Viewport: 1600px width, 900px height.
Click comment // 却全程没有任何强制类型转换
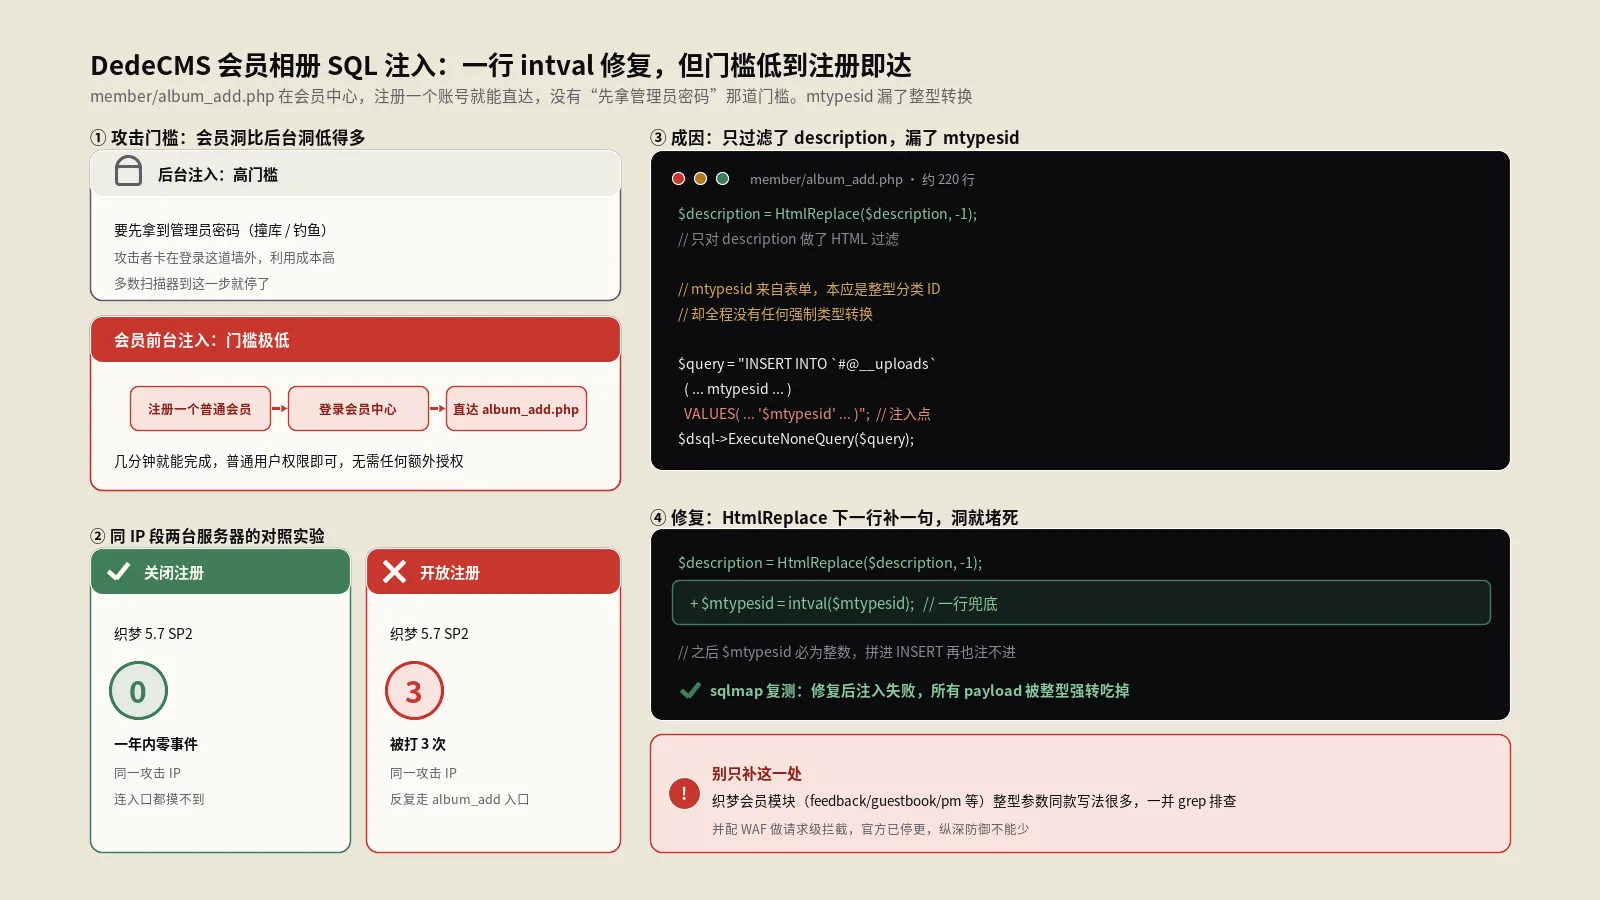775,314
